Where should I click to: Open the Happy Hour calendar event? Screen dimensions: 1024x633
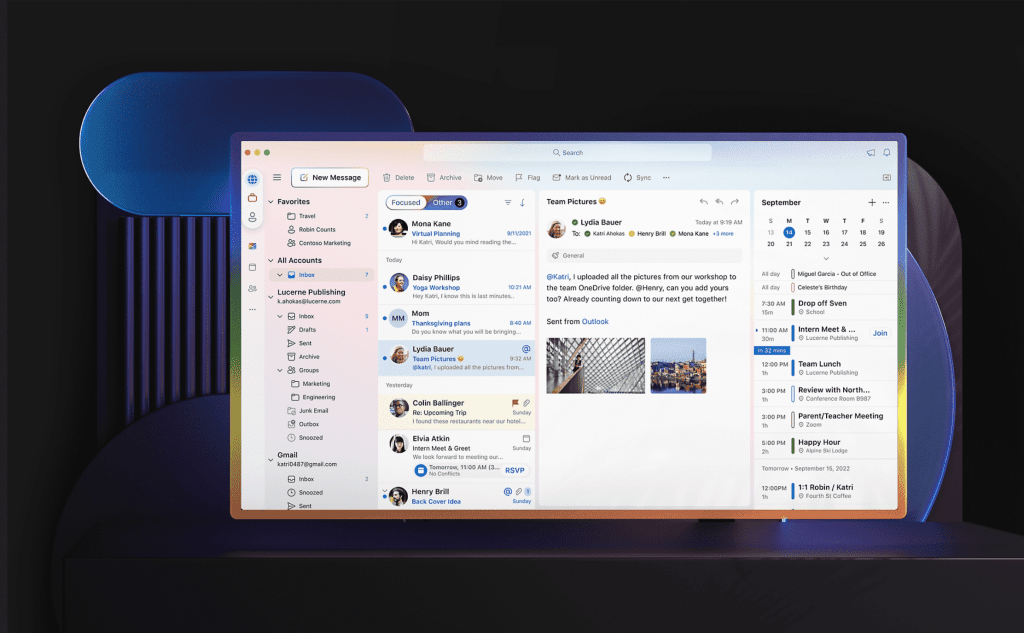(x=825, y=446)
